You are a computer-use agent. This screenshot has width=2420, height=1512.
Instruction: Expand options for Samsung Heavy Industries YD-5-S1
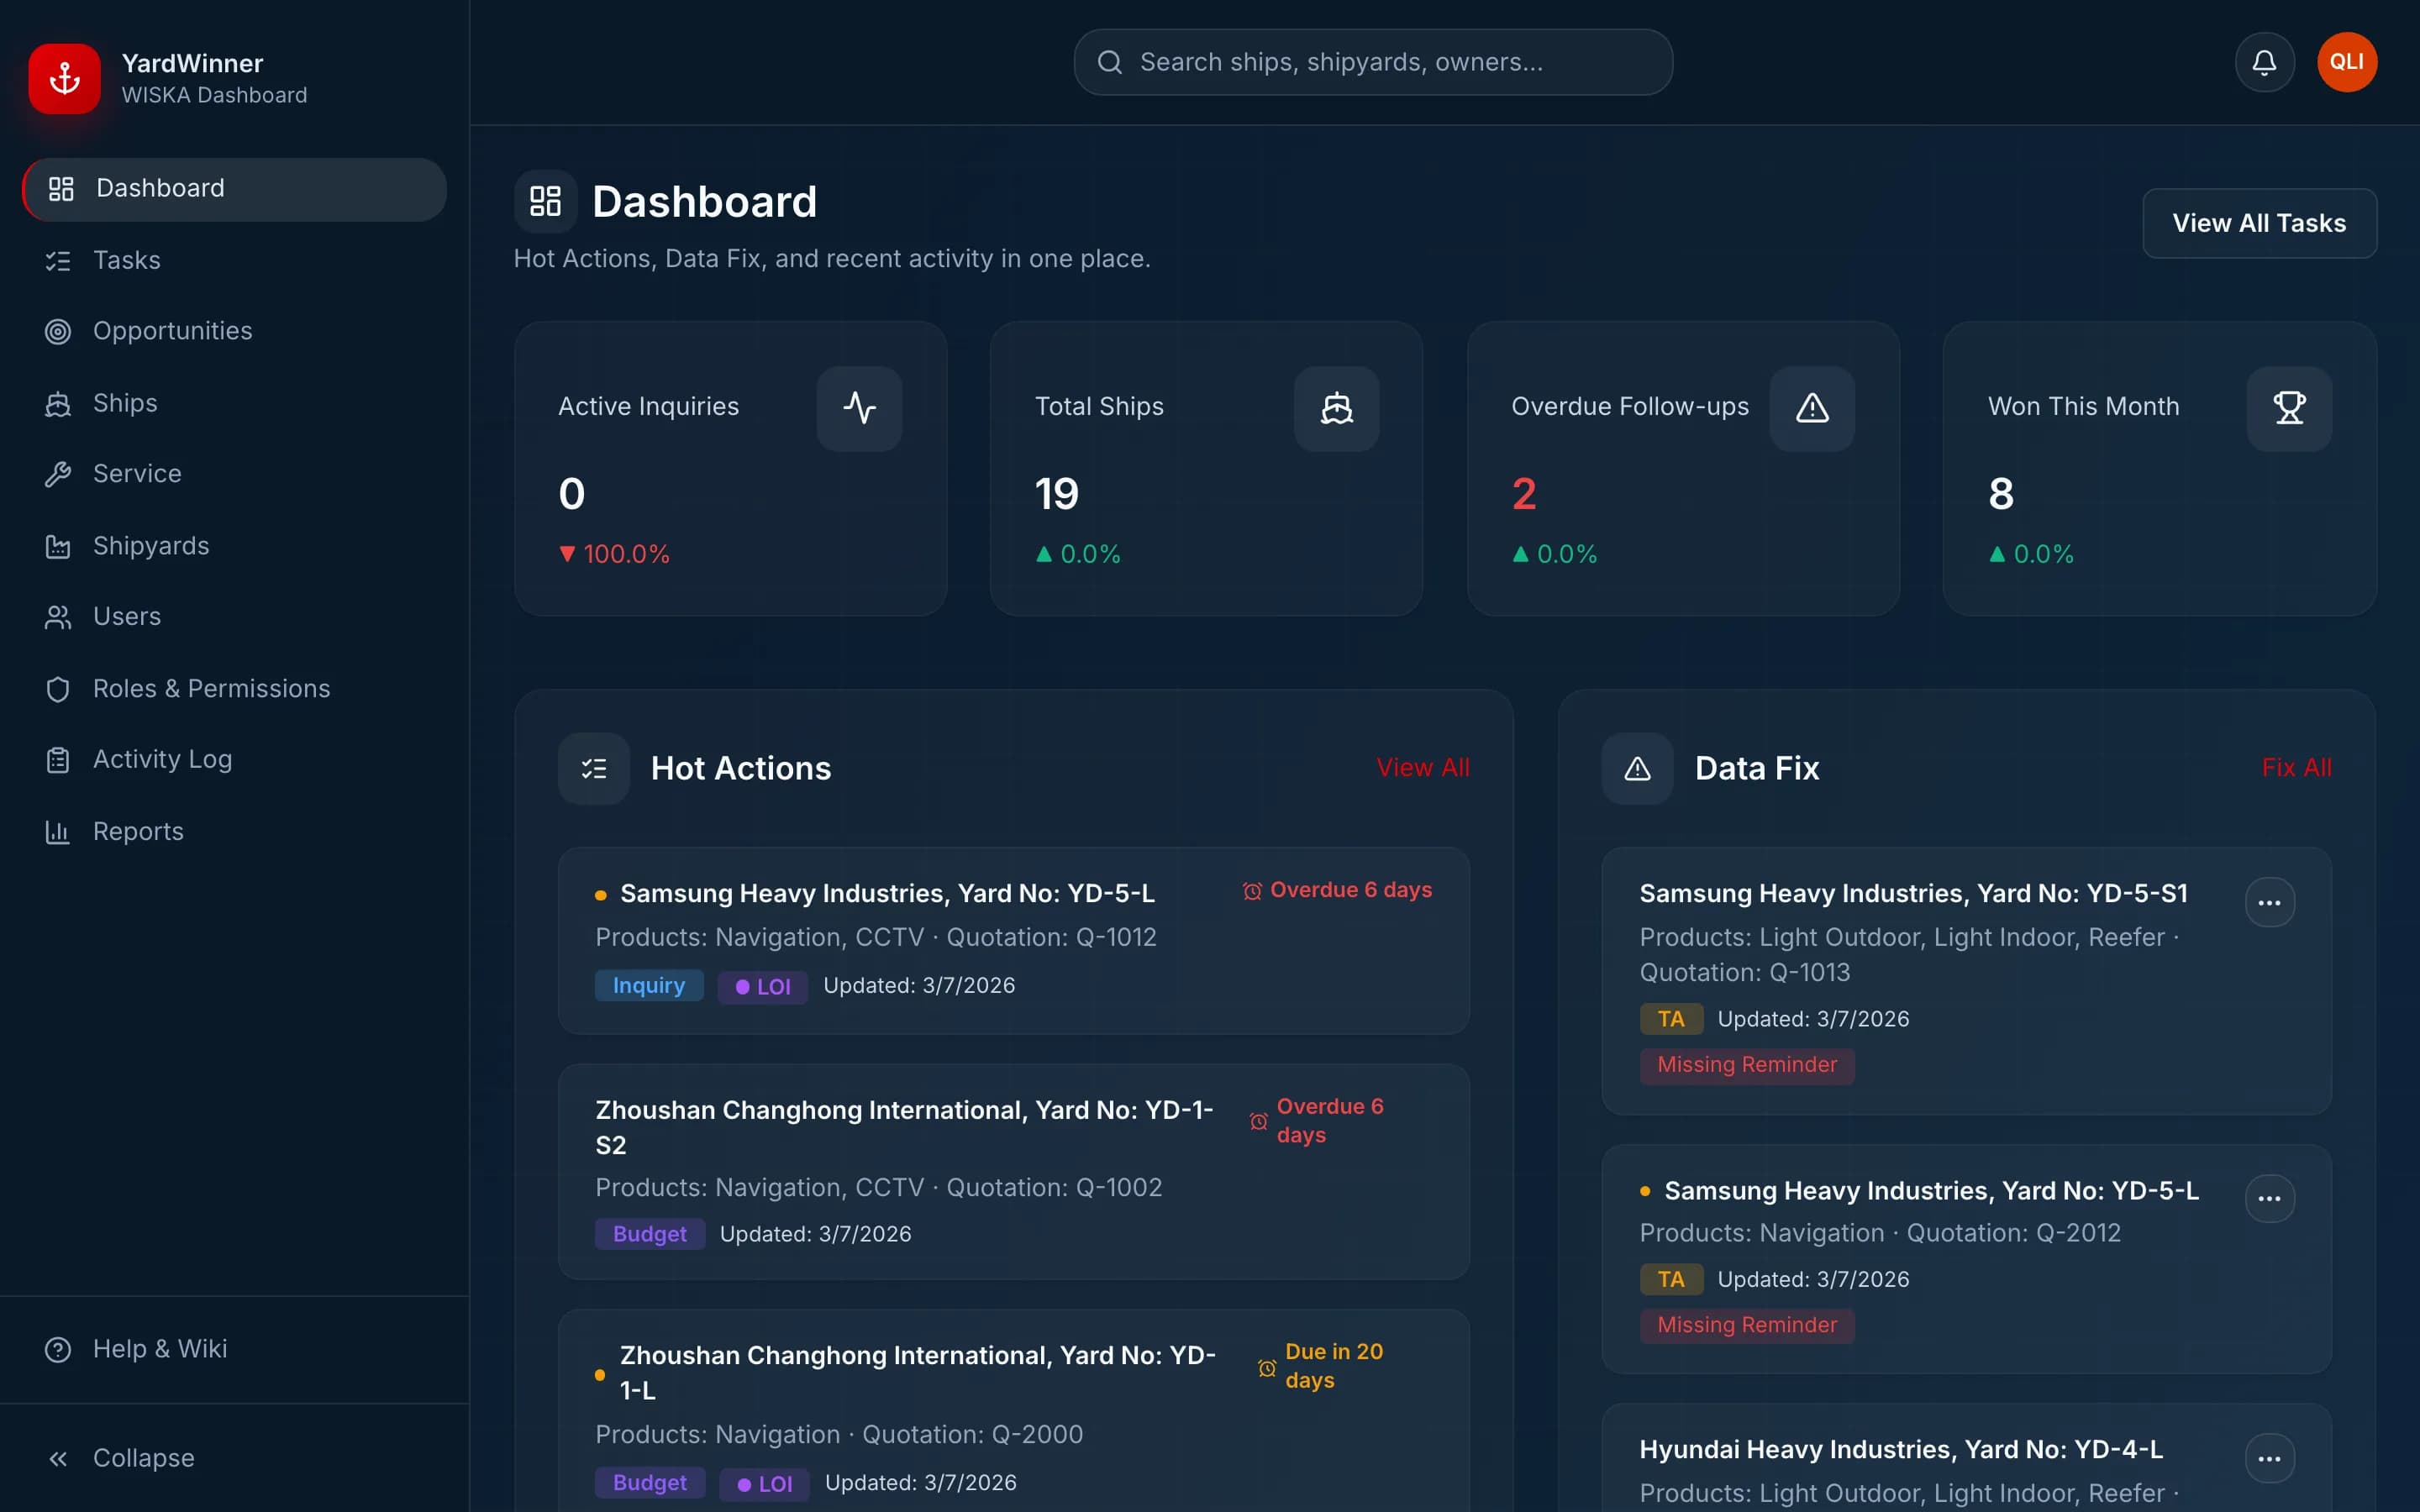[x=2270, y=902]
